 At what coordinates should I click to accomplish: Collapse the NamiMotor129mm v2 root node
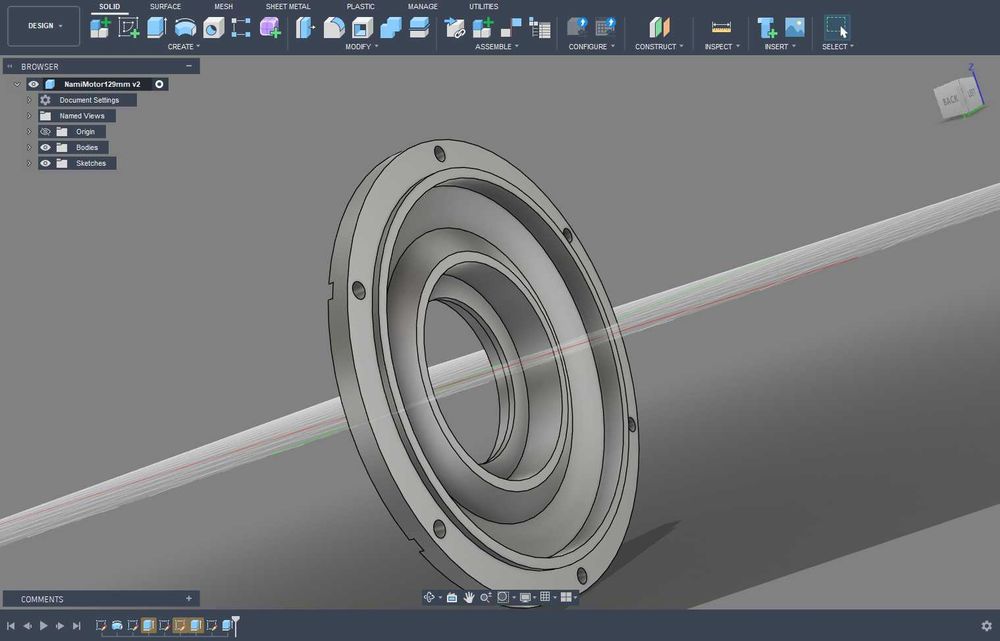[x=17, y=84]
